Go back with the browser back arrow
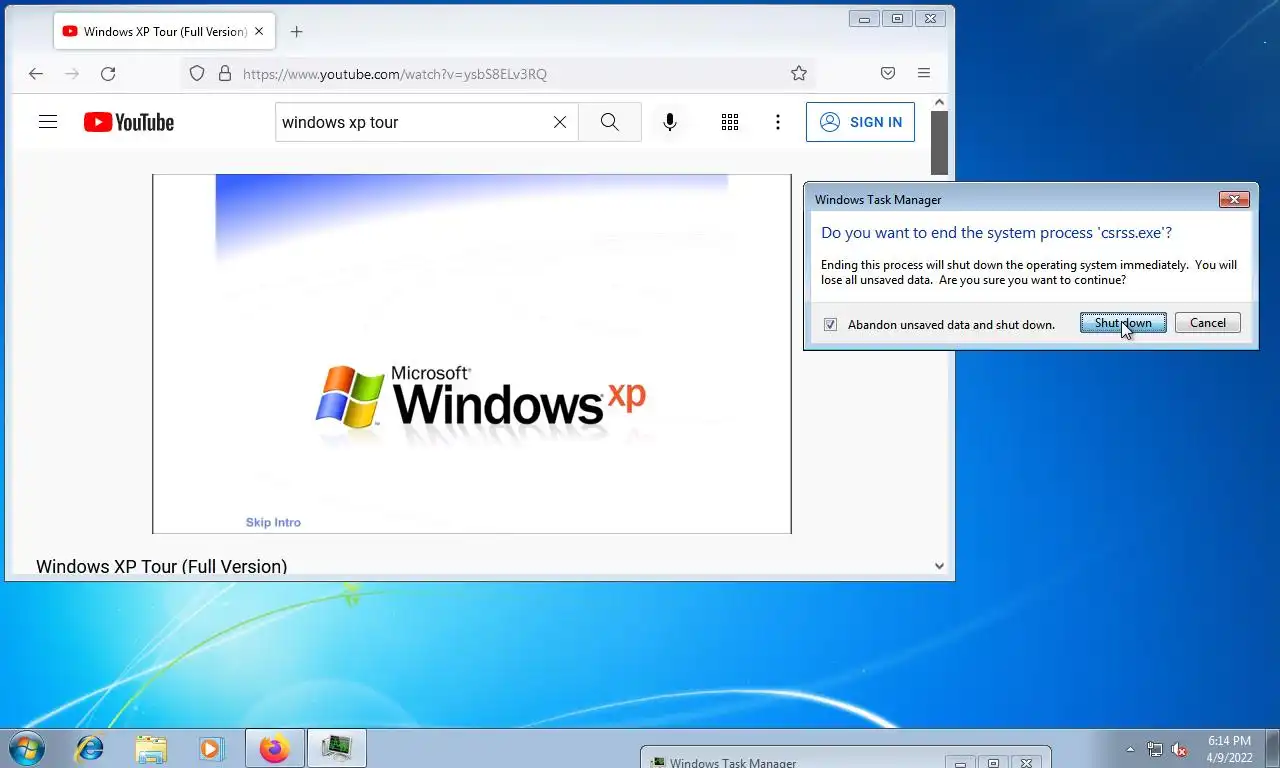The image size is (1280, 768). point(36,73)
